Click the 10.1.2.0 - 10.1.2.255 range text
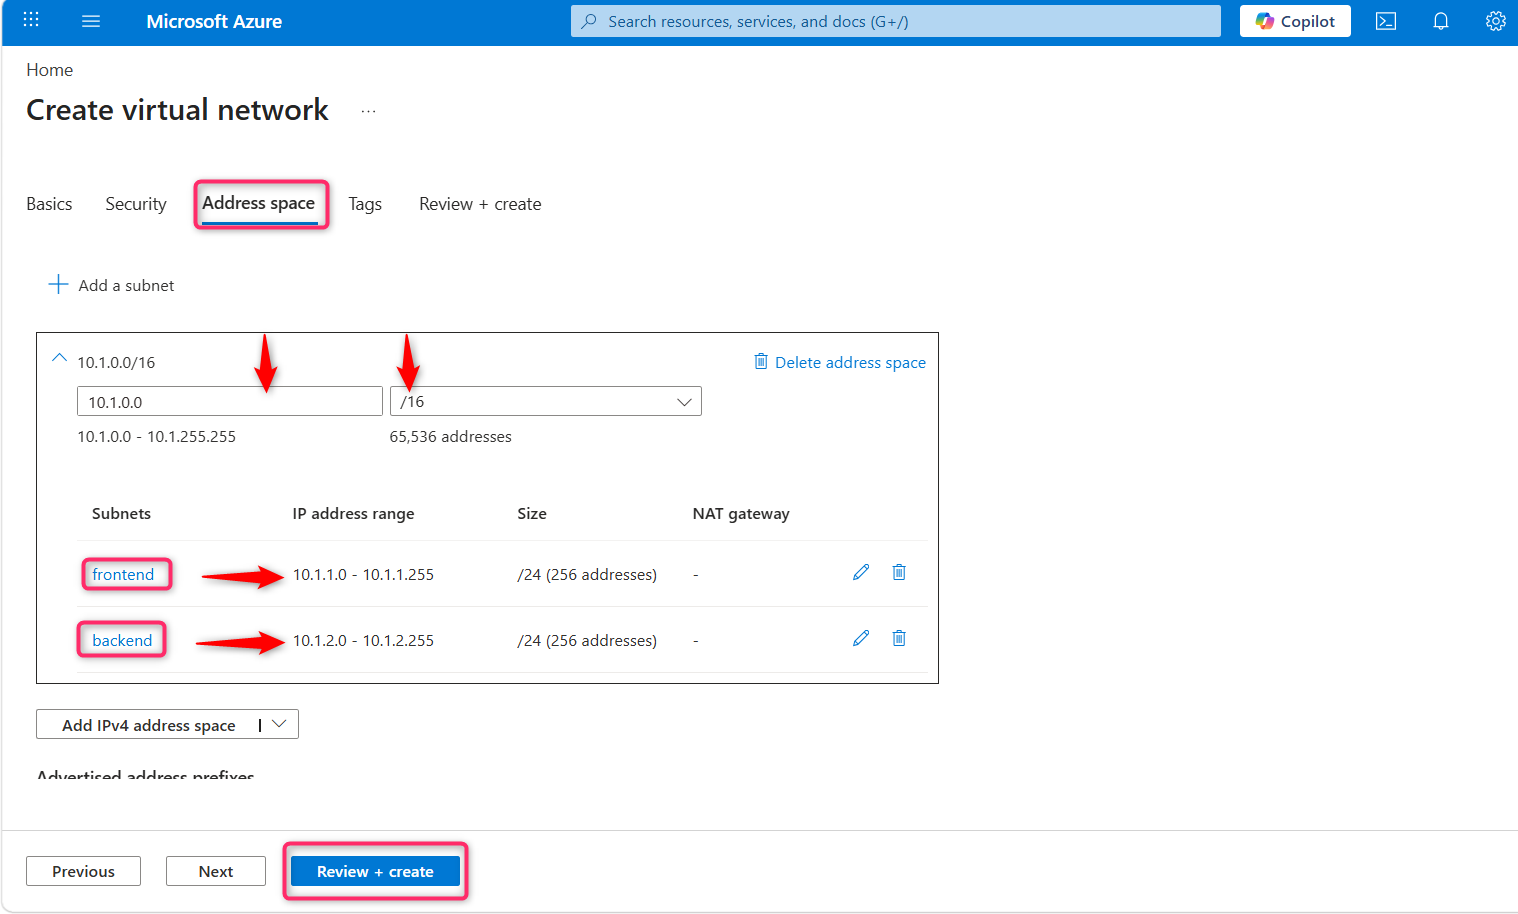The image size is (1518, 914). [x=363, y=640]
